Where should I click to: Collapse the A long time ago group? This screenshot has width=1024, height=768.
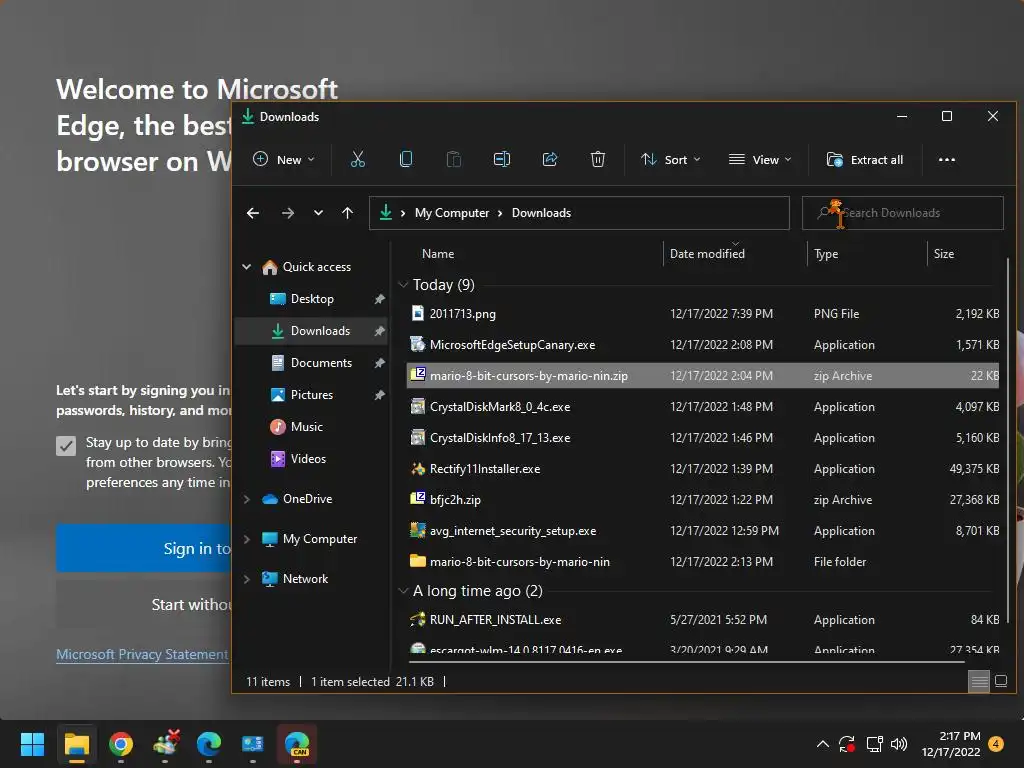tap(403, 591)
